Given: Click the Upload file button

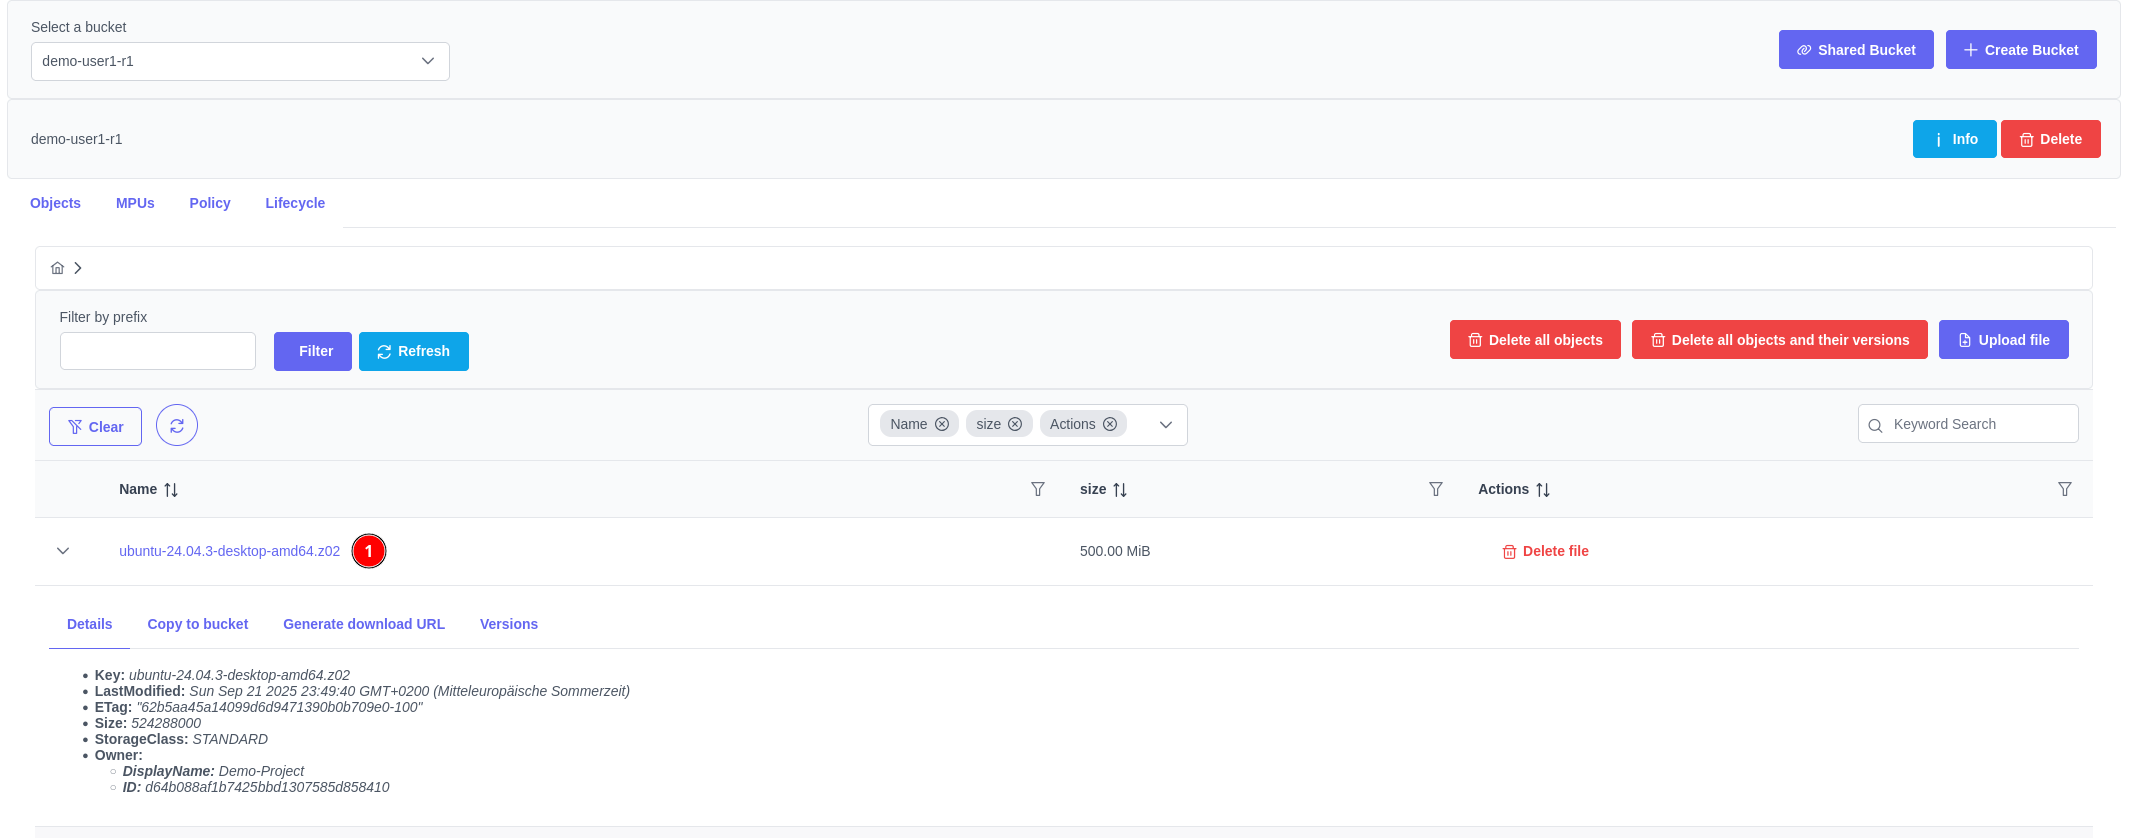Looking at the screenshot, I should 2003,340.
